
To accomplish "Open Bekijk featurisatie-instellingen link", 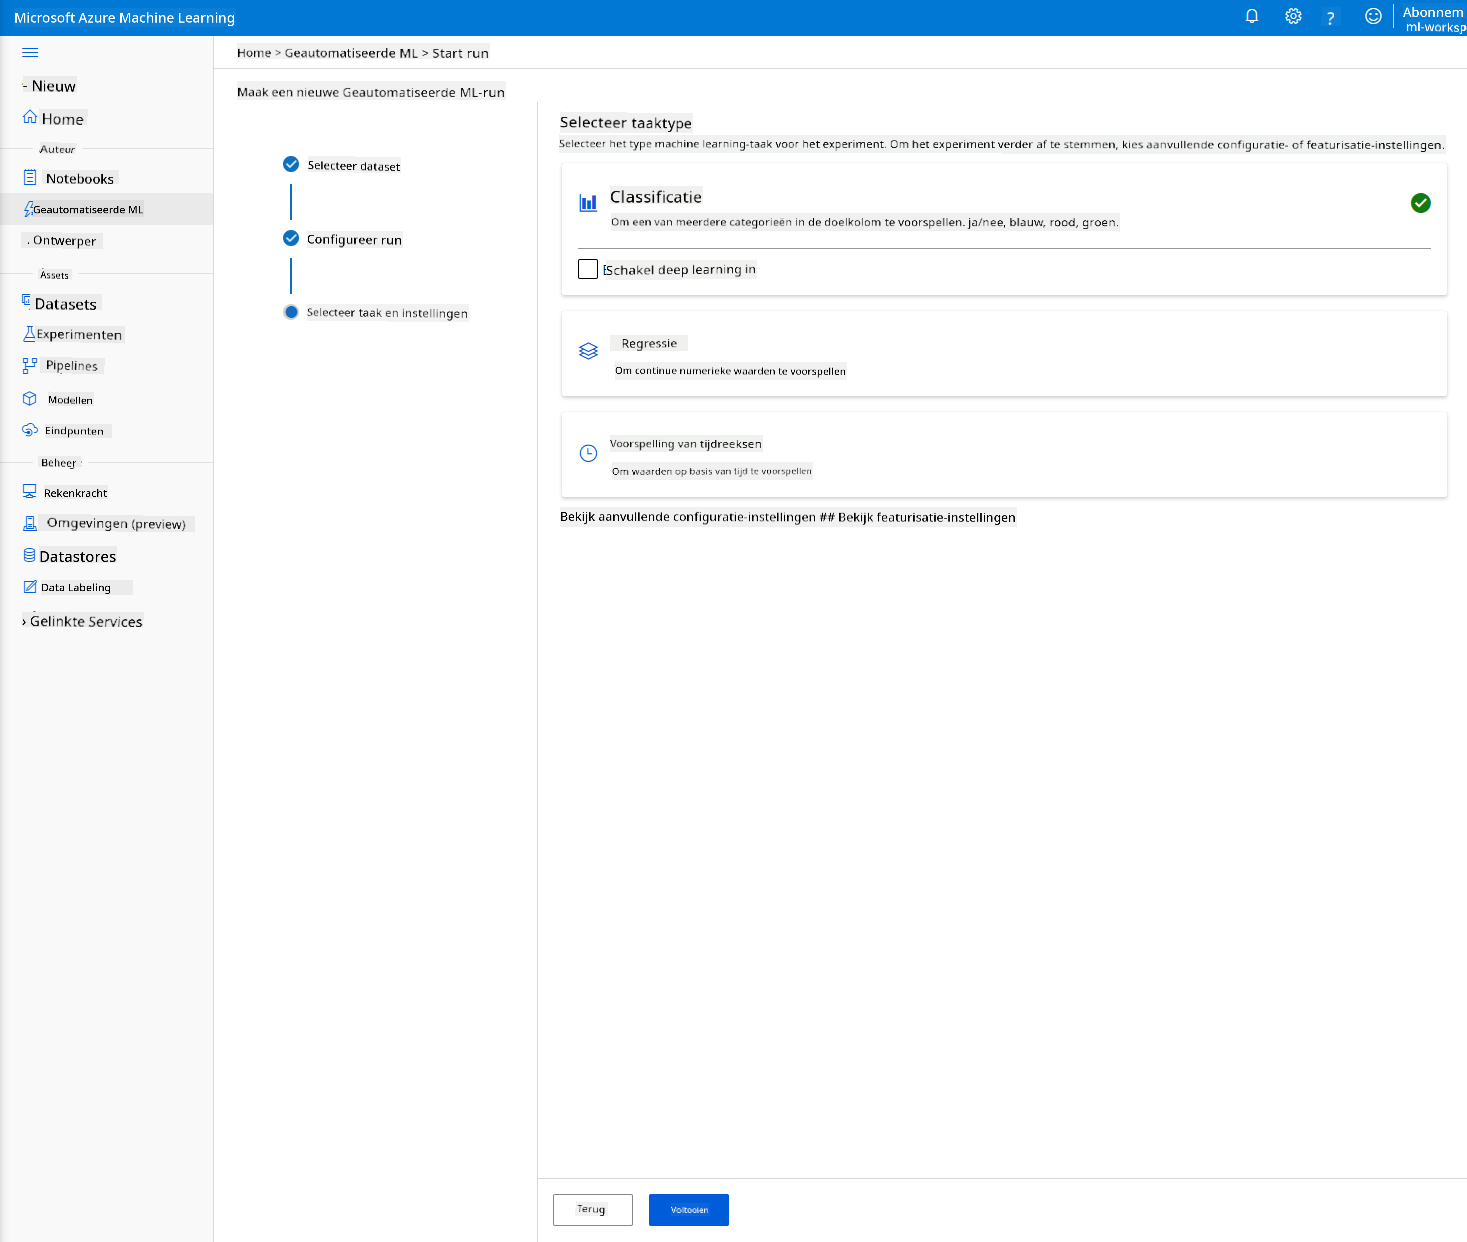I will click(x=927, y=517).
